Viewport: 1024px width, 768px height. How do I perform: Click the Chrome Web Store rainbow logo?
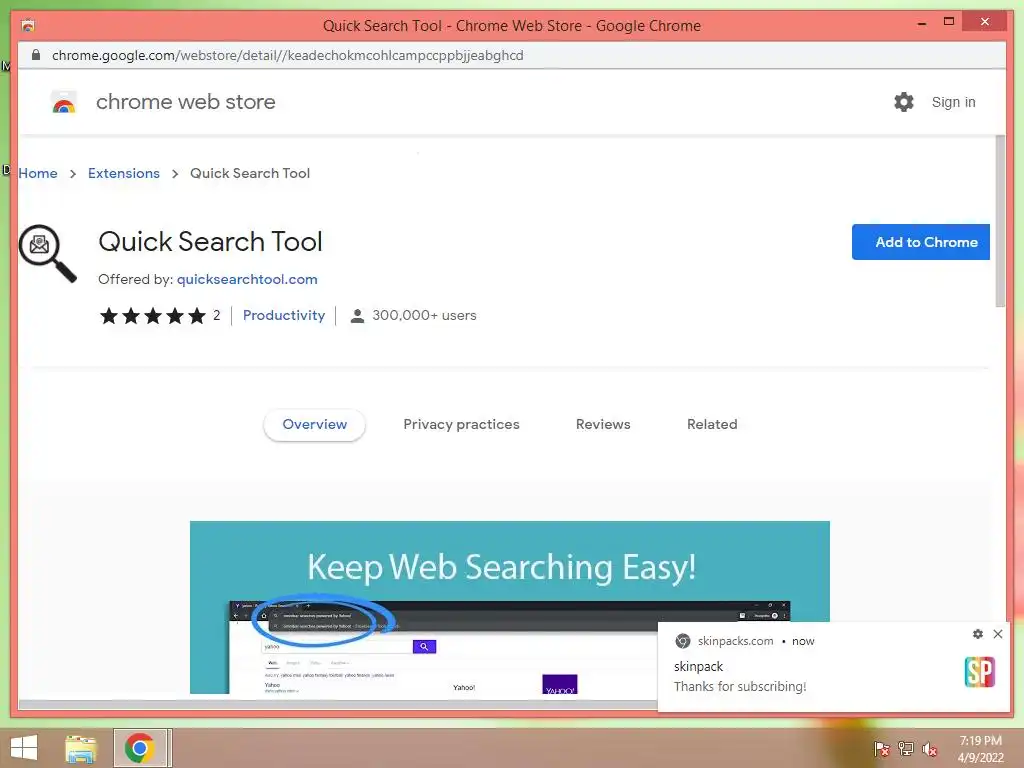tap(64, 103)
